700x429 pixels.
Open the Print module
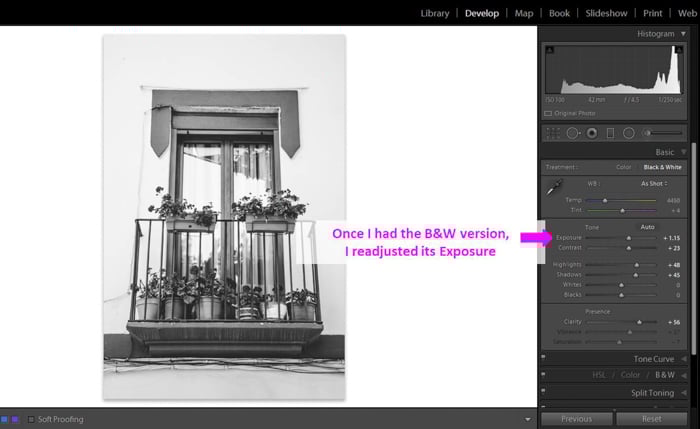pos(652,13)
